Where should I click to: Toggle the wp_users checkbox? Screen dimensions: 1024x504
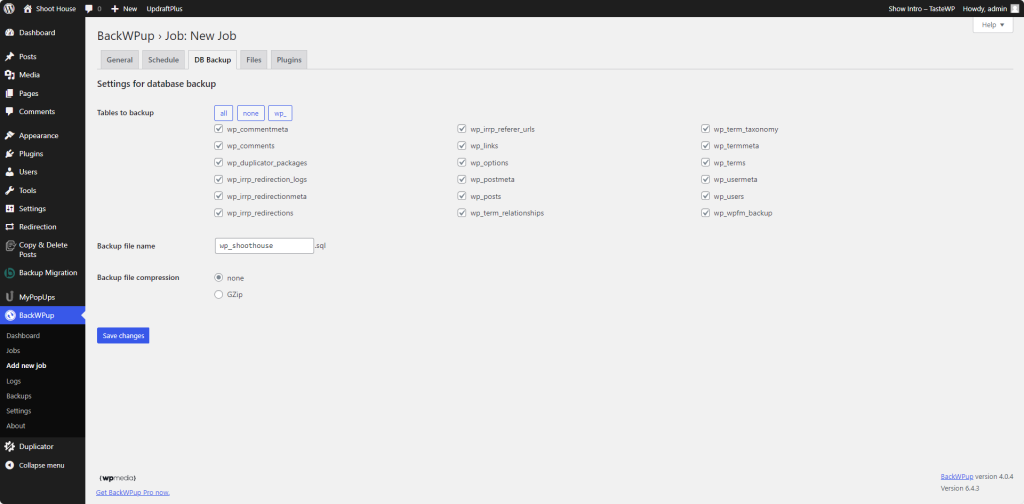[x=705, y=196]
